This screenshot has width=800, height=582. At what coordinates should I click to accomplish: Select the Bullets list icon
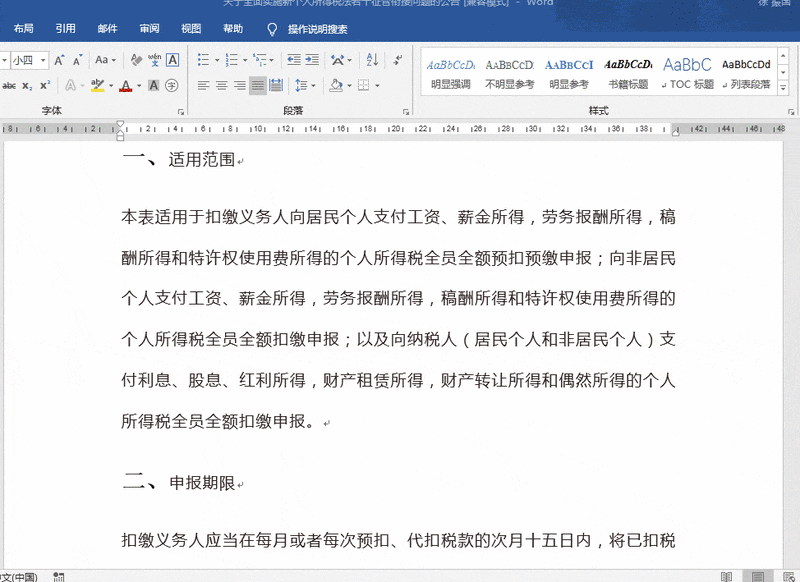pyautogui.click(x=204, y=59)
